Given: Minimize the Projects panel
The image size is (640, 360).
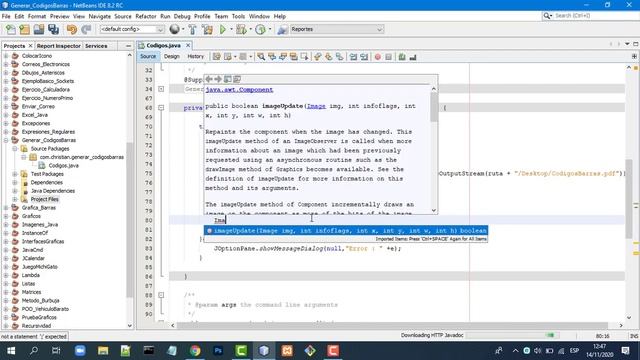Looking at the screenshot, I should pyautogui.click(x=129, y=46).
